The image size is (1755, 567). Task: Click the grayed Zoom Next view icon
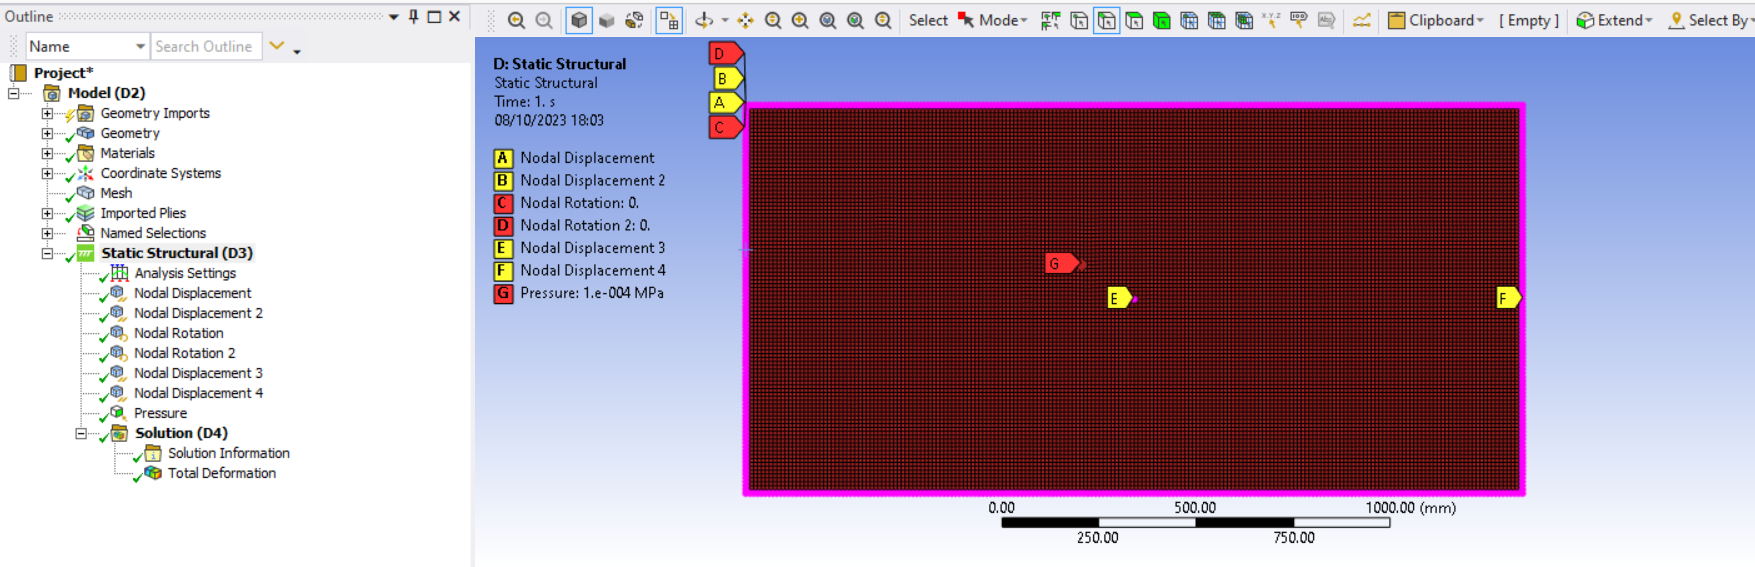coord(544,20)
